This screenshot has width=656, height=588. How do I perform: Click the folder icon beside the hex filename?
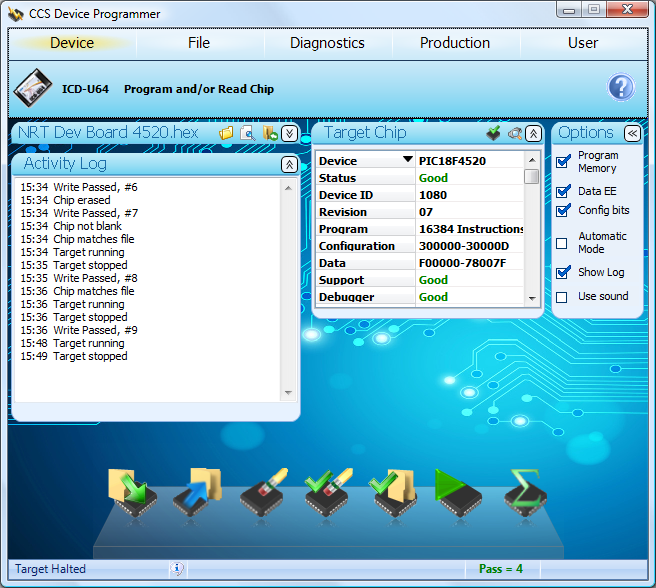(x=227, y=133)
